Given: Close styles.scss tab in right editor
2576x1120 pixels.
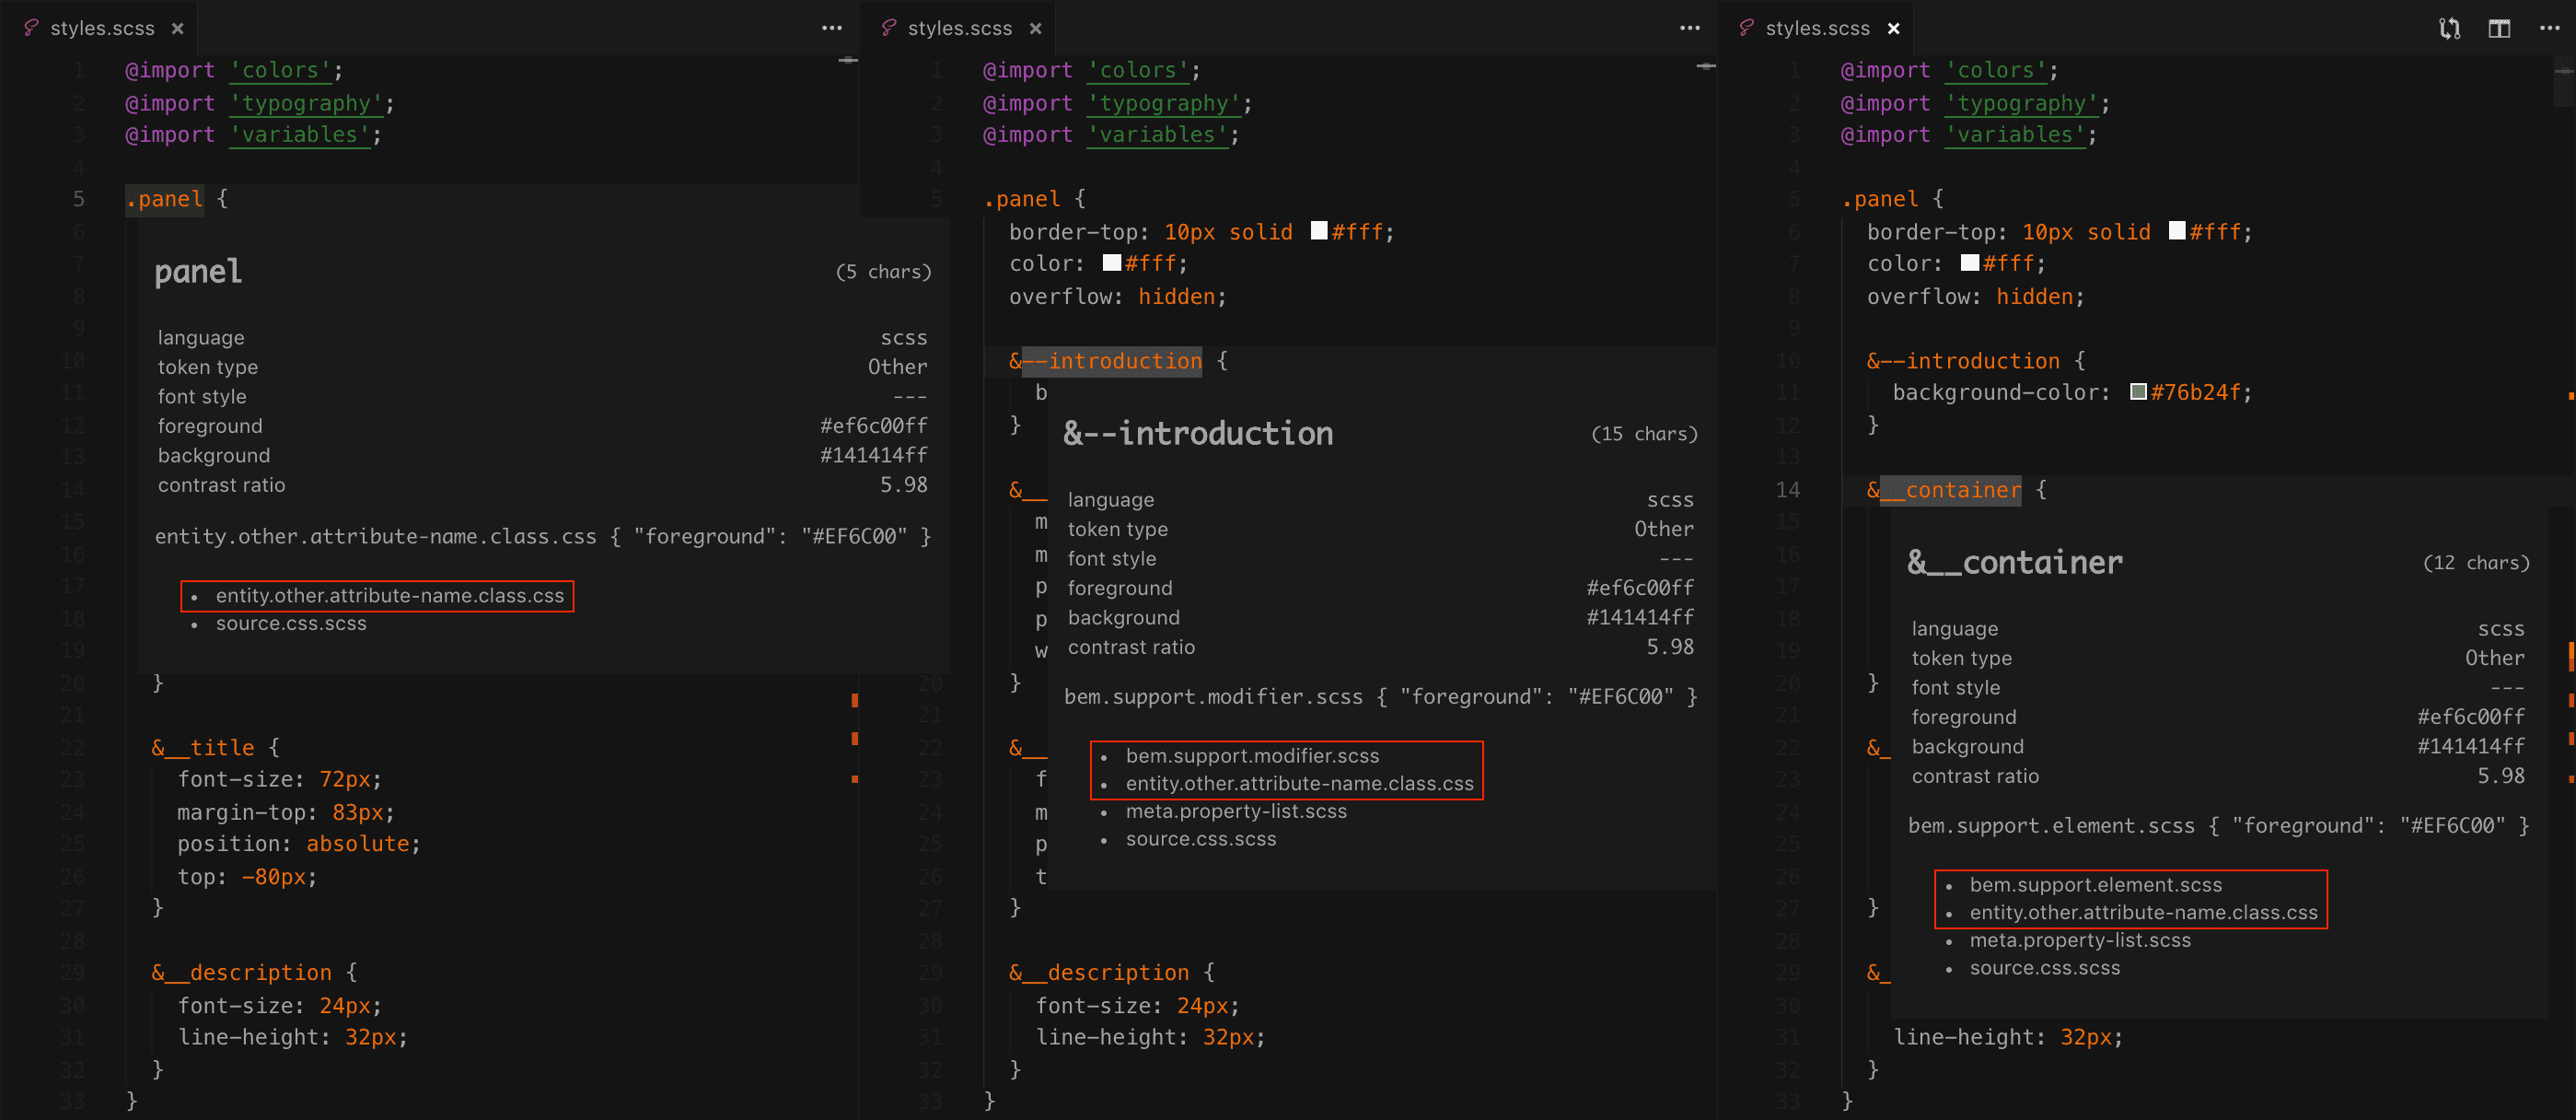Looking at the screenshot, I should click(1893, 28).
